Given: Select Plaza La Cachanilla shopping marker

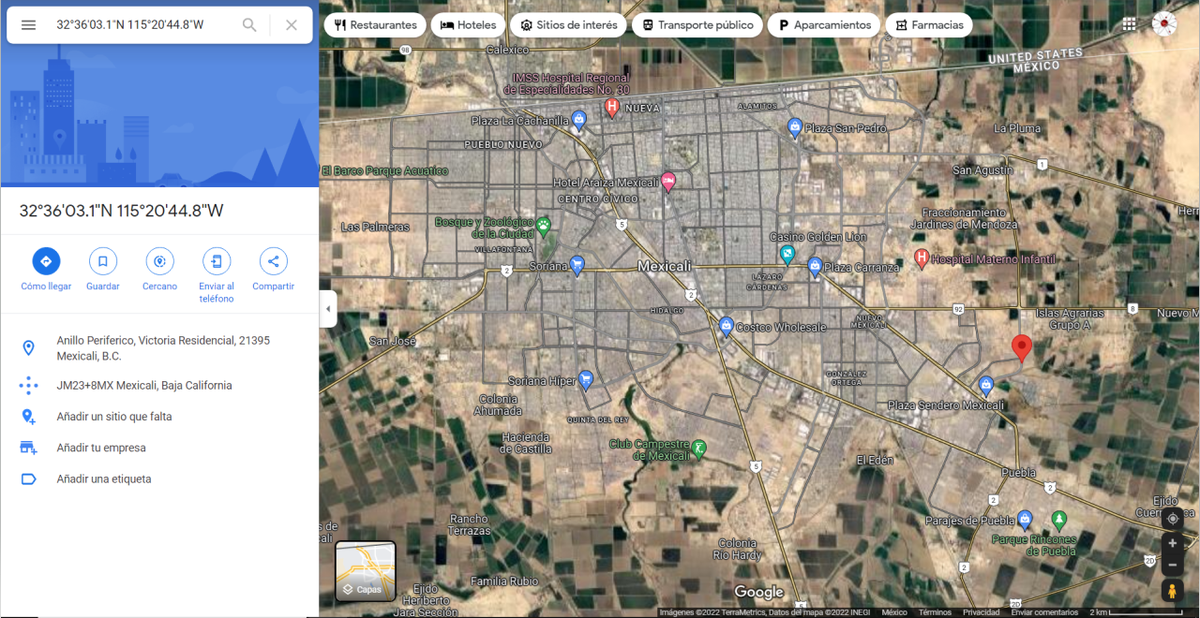Looking at the screenshot, I should [x=580, y=121].
